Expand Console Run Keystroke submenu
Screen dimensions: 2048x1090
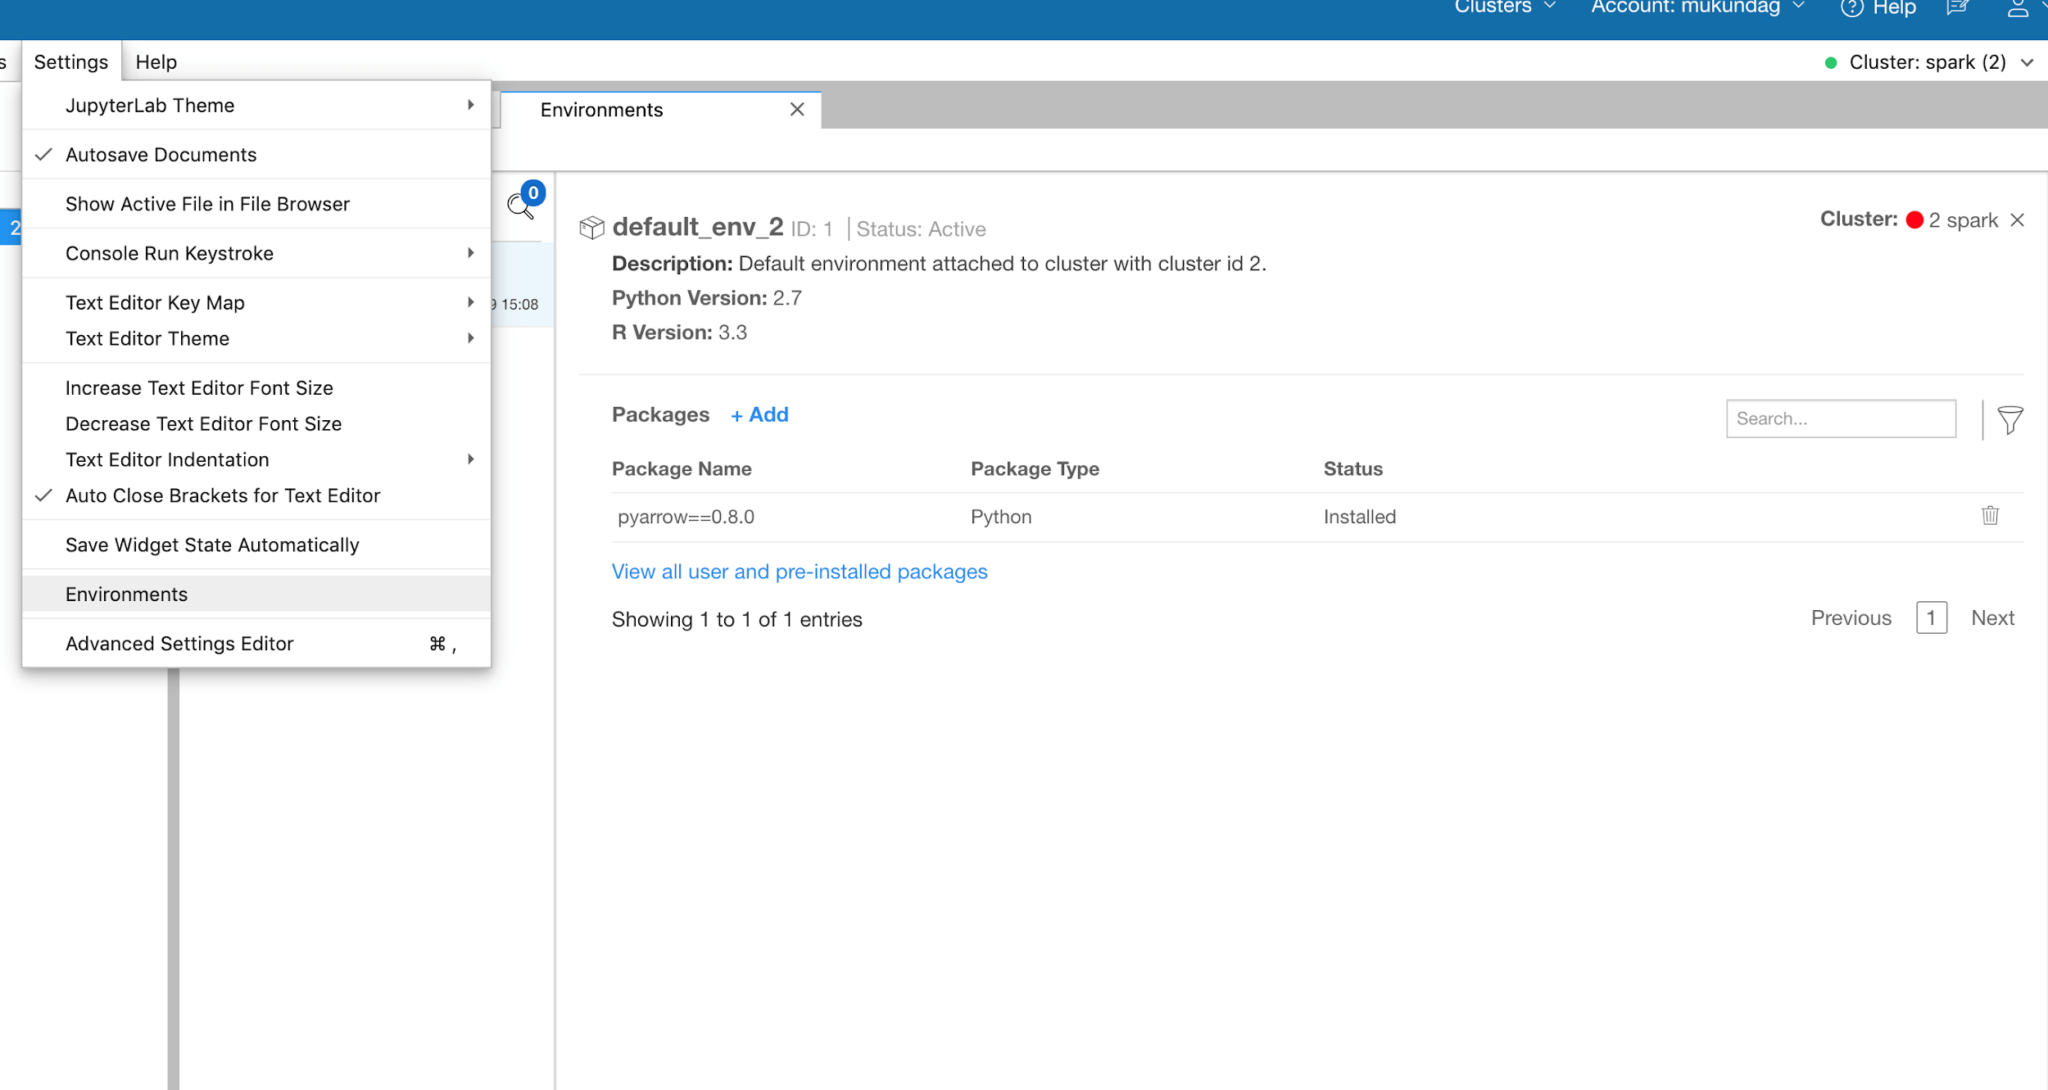coord(257,253)
